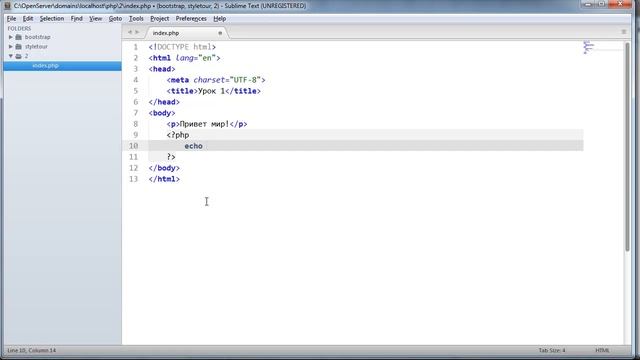The image size is (640, 360).
Task: Click the vertical scrollbar thumb
Action: 627,147
